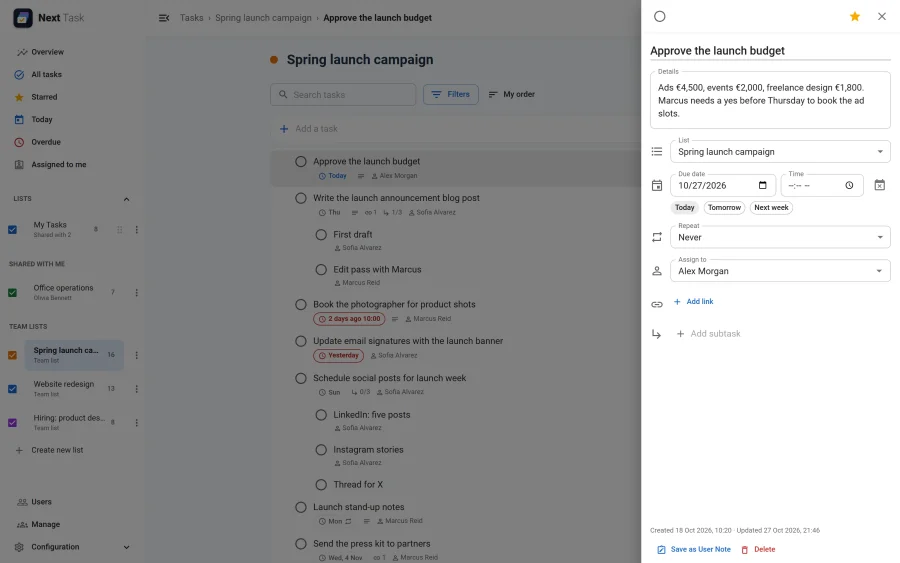Click the Add subtask field
900x563 pixels.
tap(715, 334)
